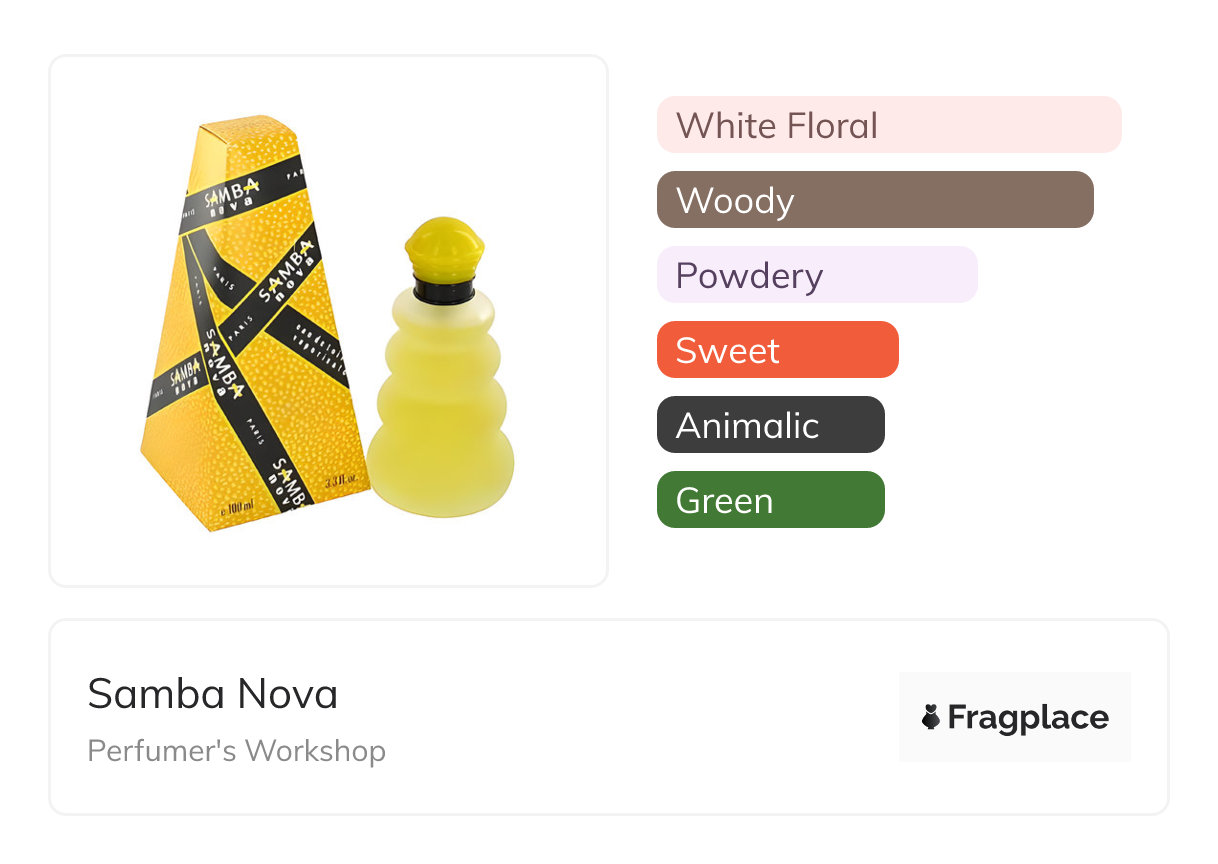Select the White Floral accord bar

point(888,125)
